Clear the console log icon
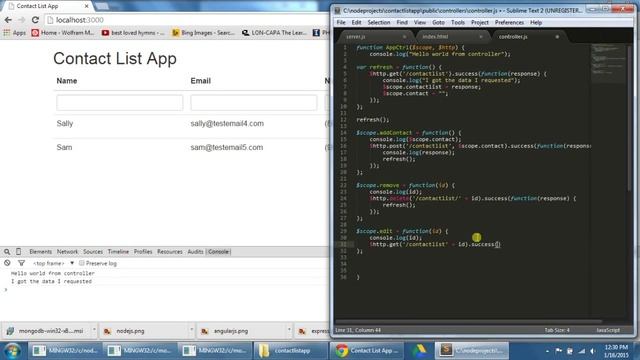 coord(7,263)
